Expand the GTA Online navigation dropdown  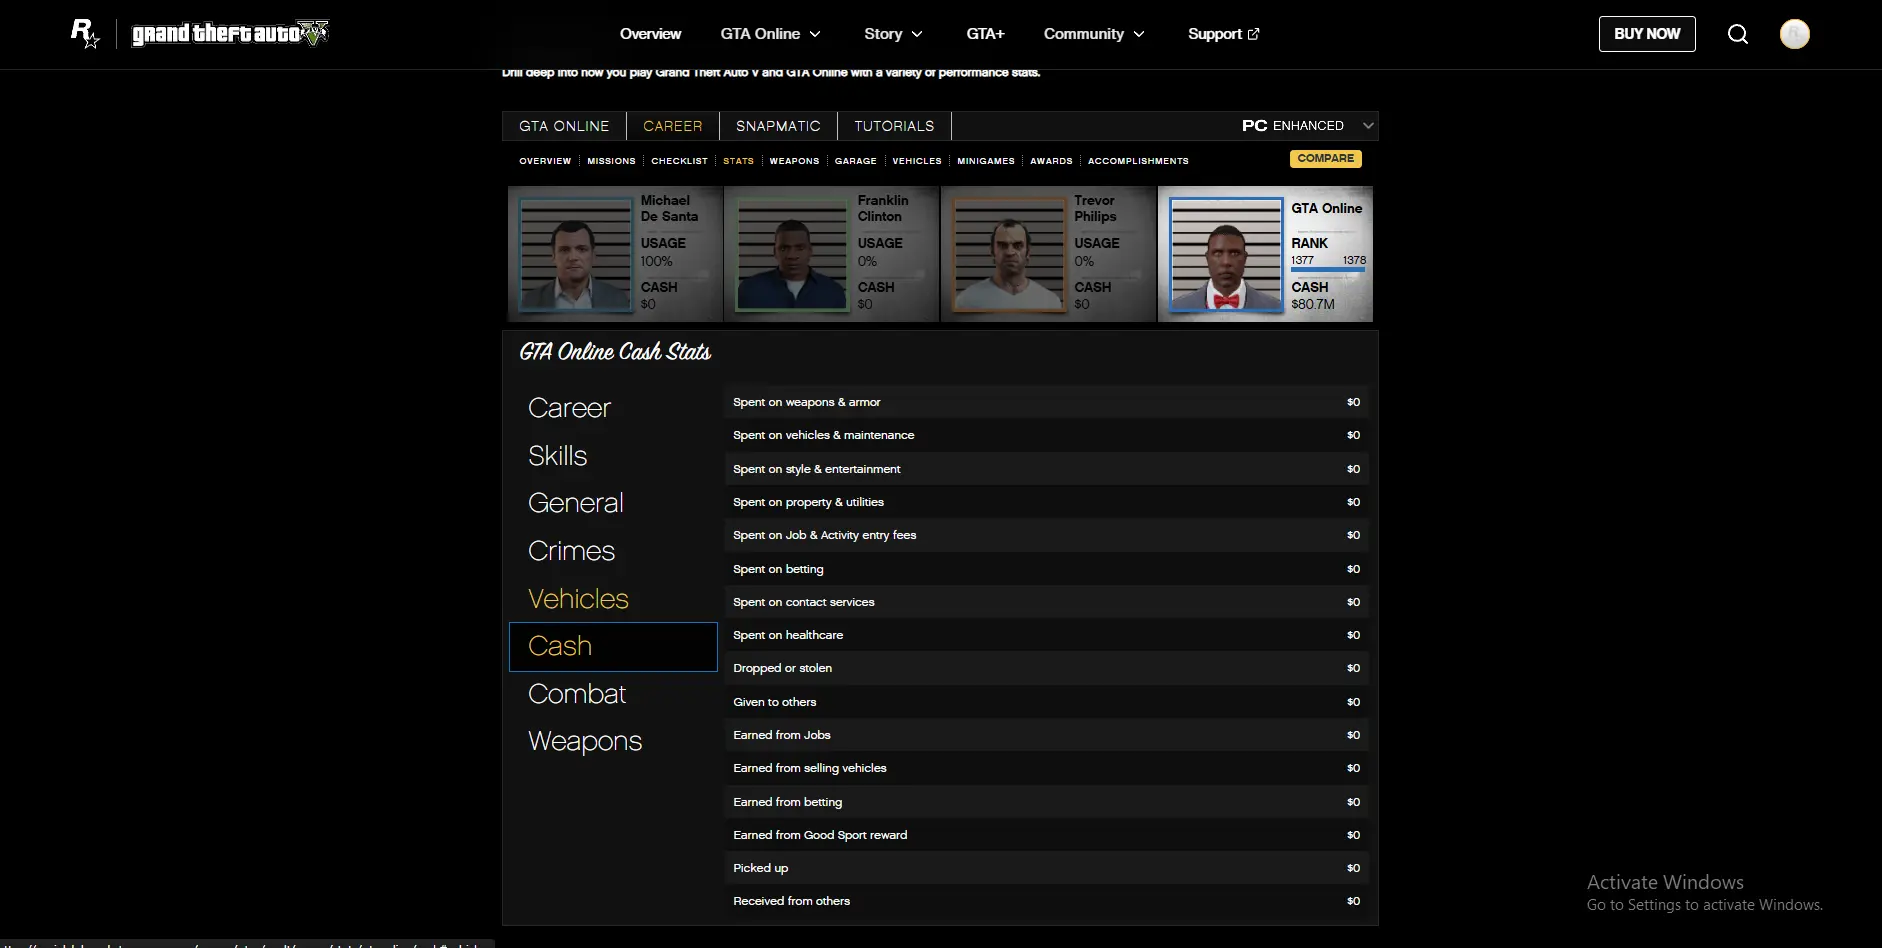point(770,34)
